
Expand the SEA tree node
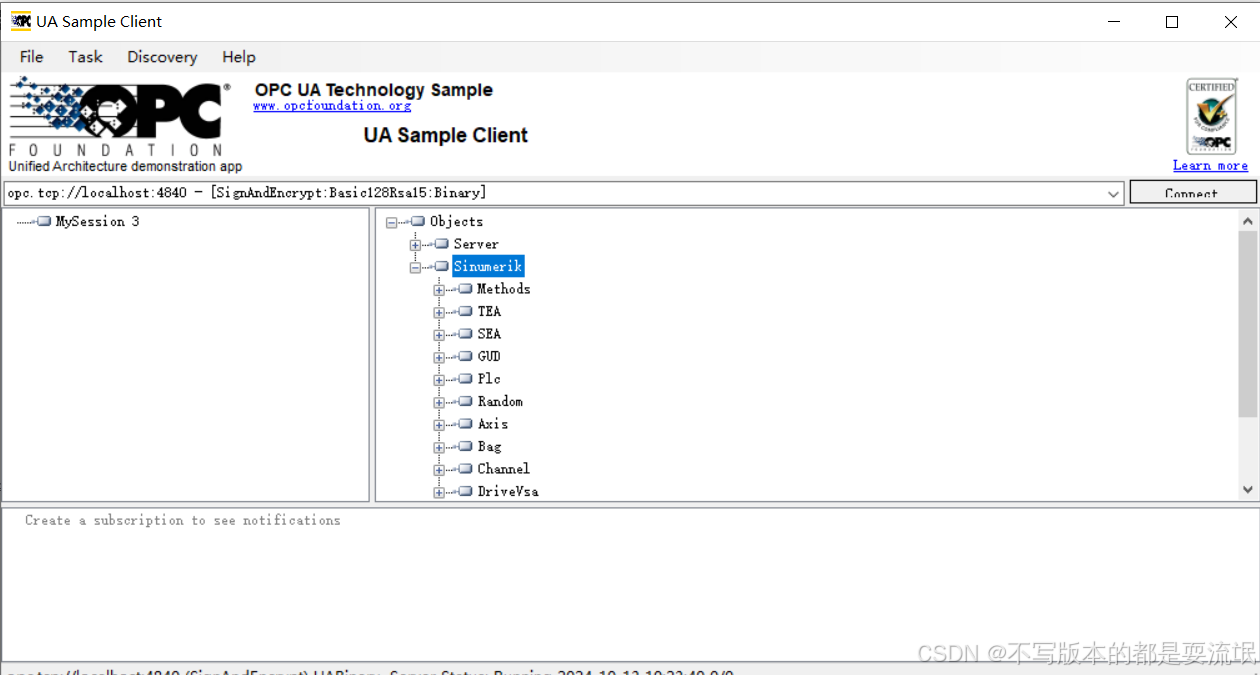pyautogui.click(x=439, y=335)
